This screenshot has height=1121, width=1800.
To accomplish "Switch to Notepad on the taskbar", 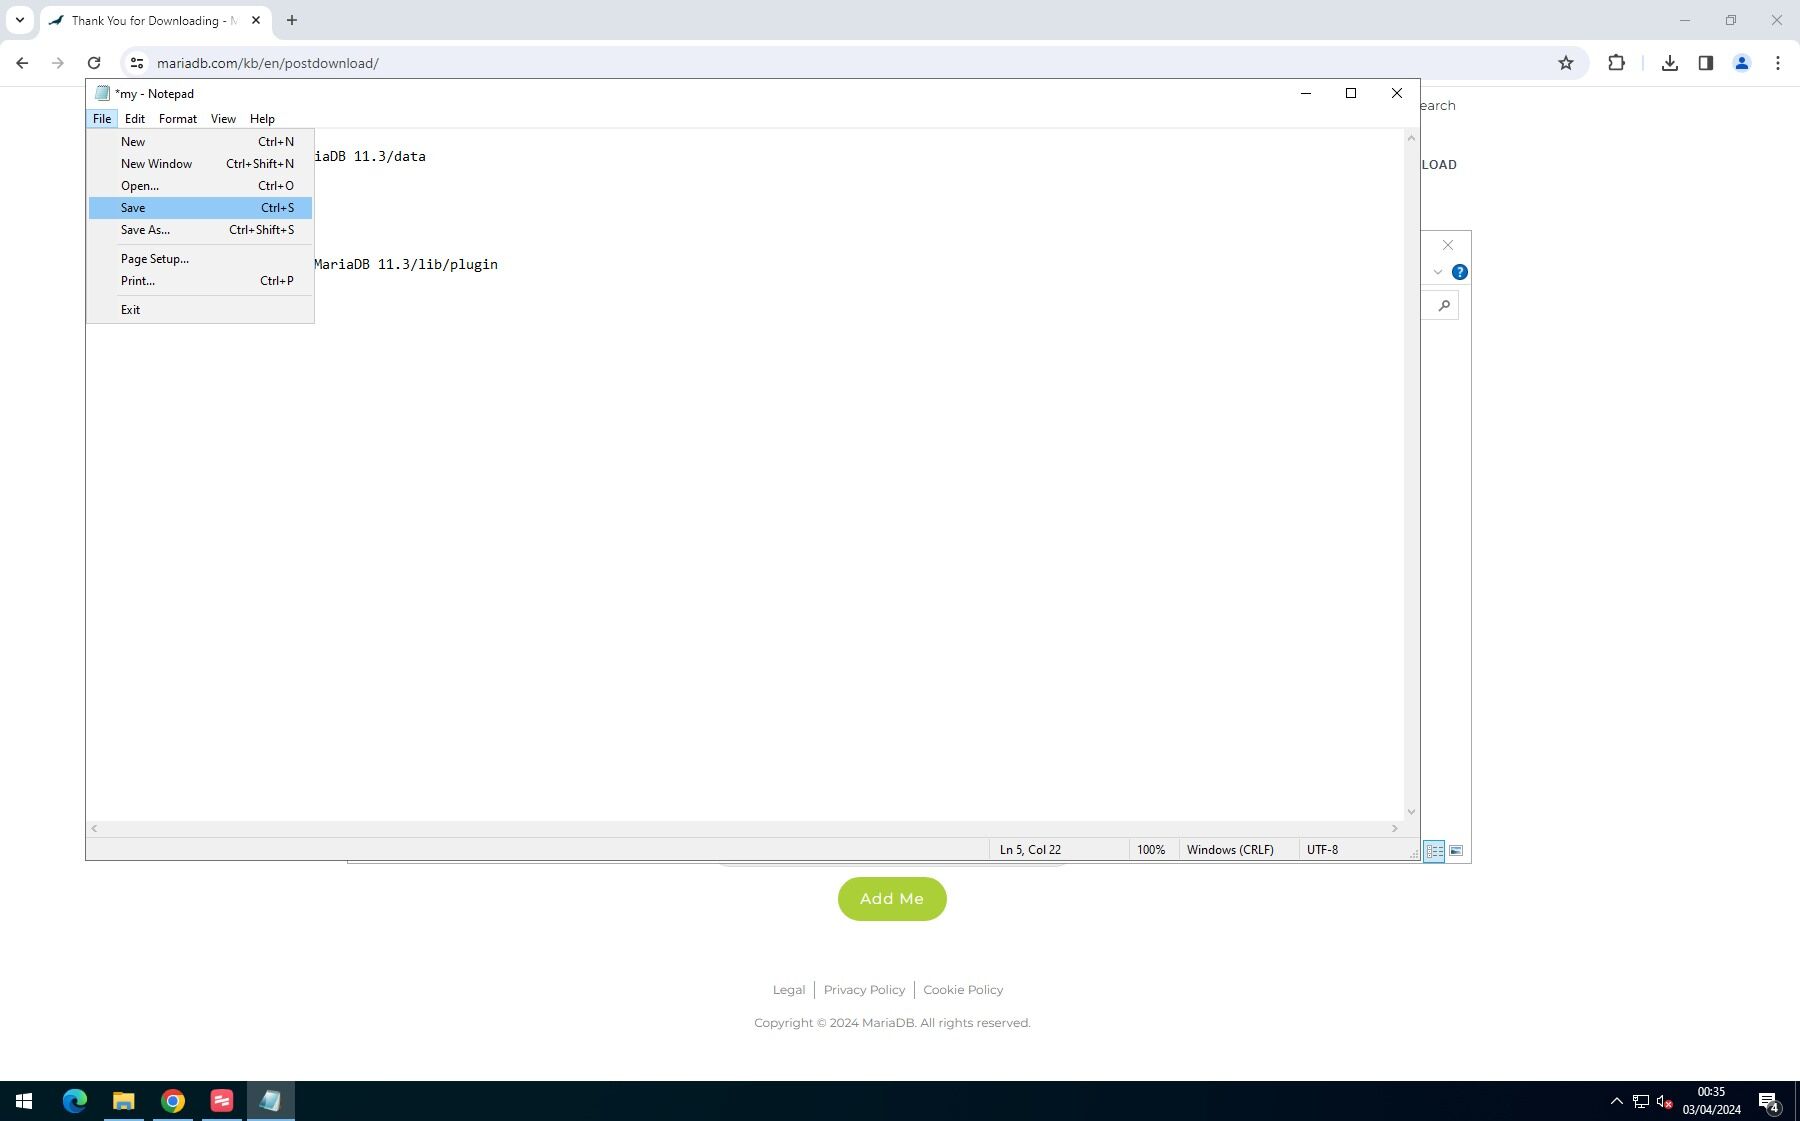I will pos(271,1101).
